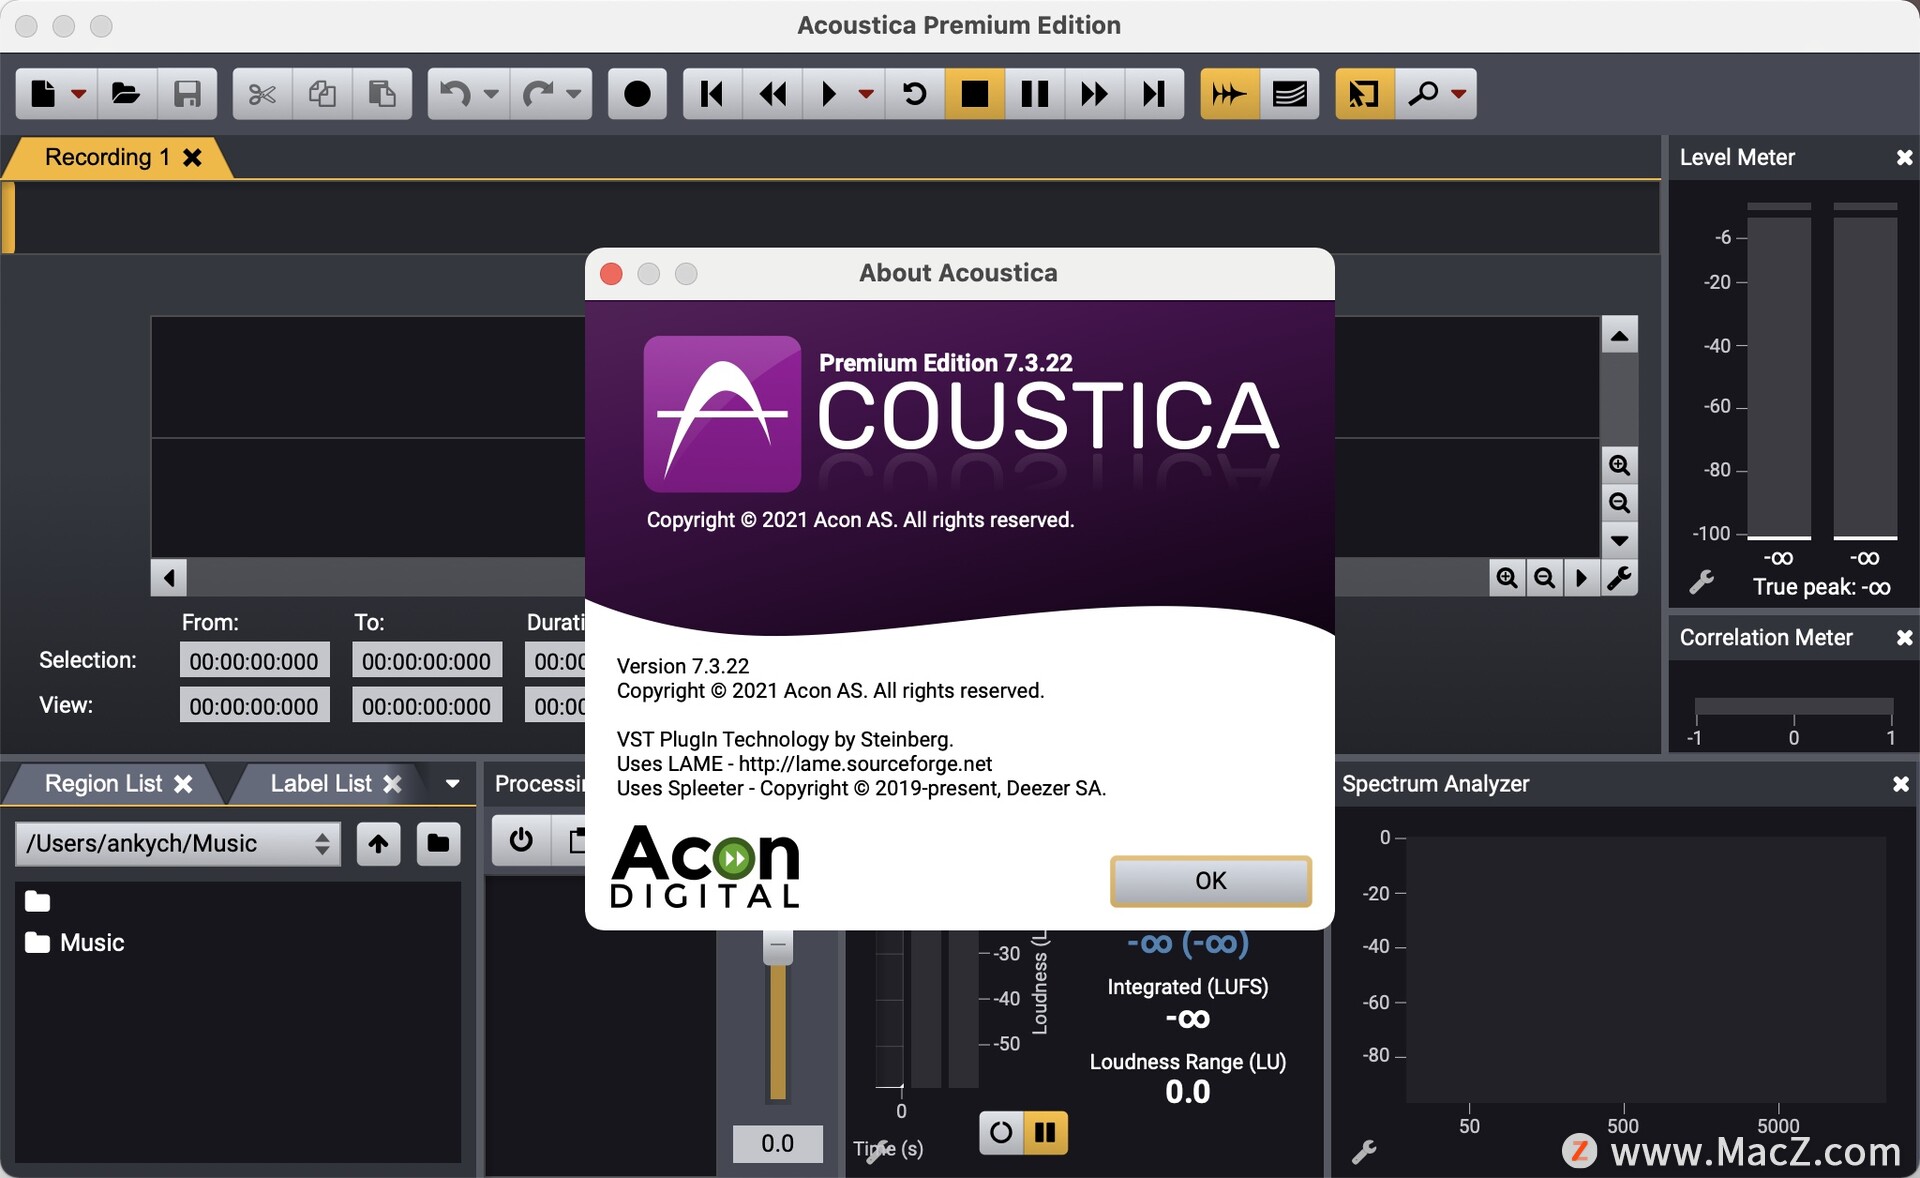Image resolution: width=1920 pixels, height=1178 pixels.
Task: Toggle the spectrogram view button
Action: (1289, 94)
